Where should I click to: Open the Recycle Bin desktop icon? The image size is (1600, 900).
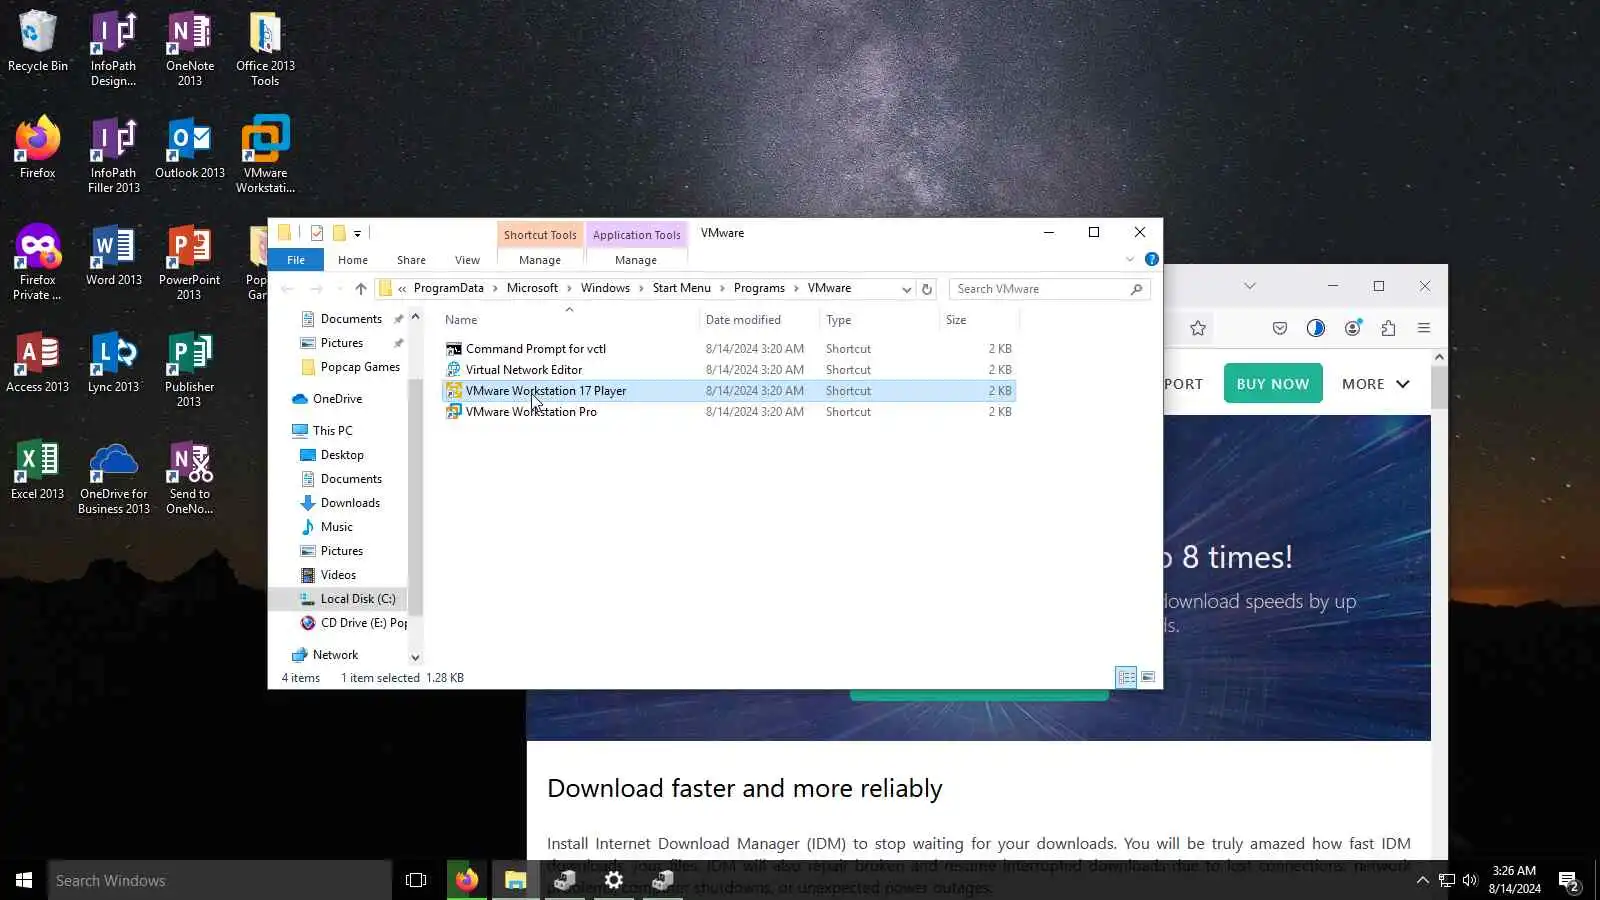38,42
